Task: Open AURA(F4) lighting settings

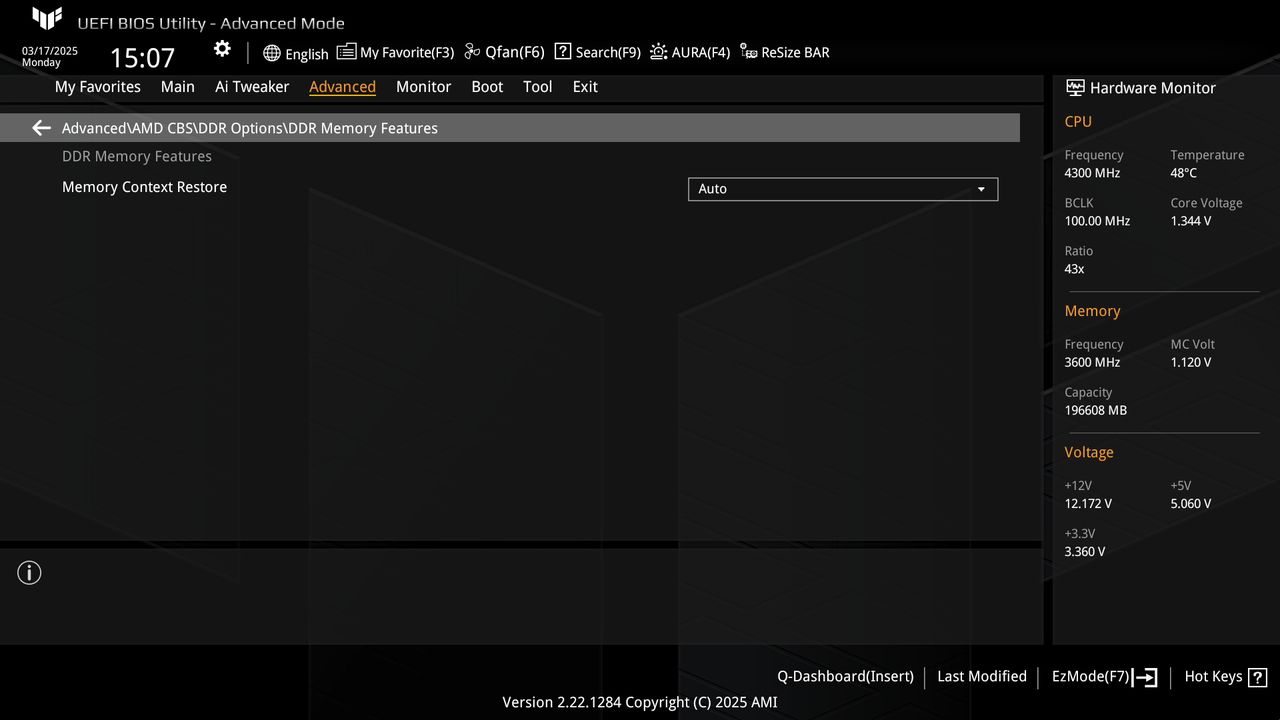Action: (x=690, y=52)
